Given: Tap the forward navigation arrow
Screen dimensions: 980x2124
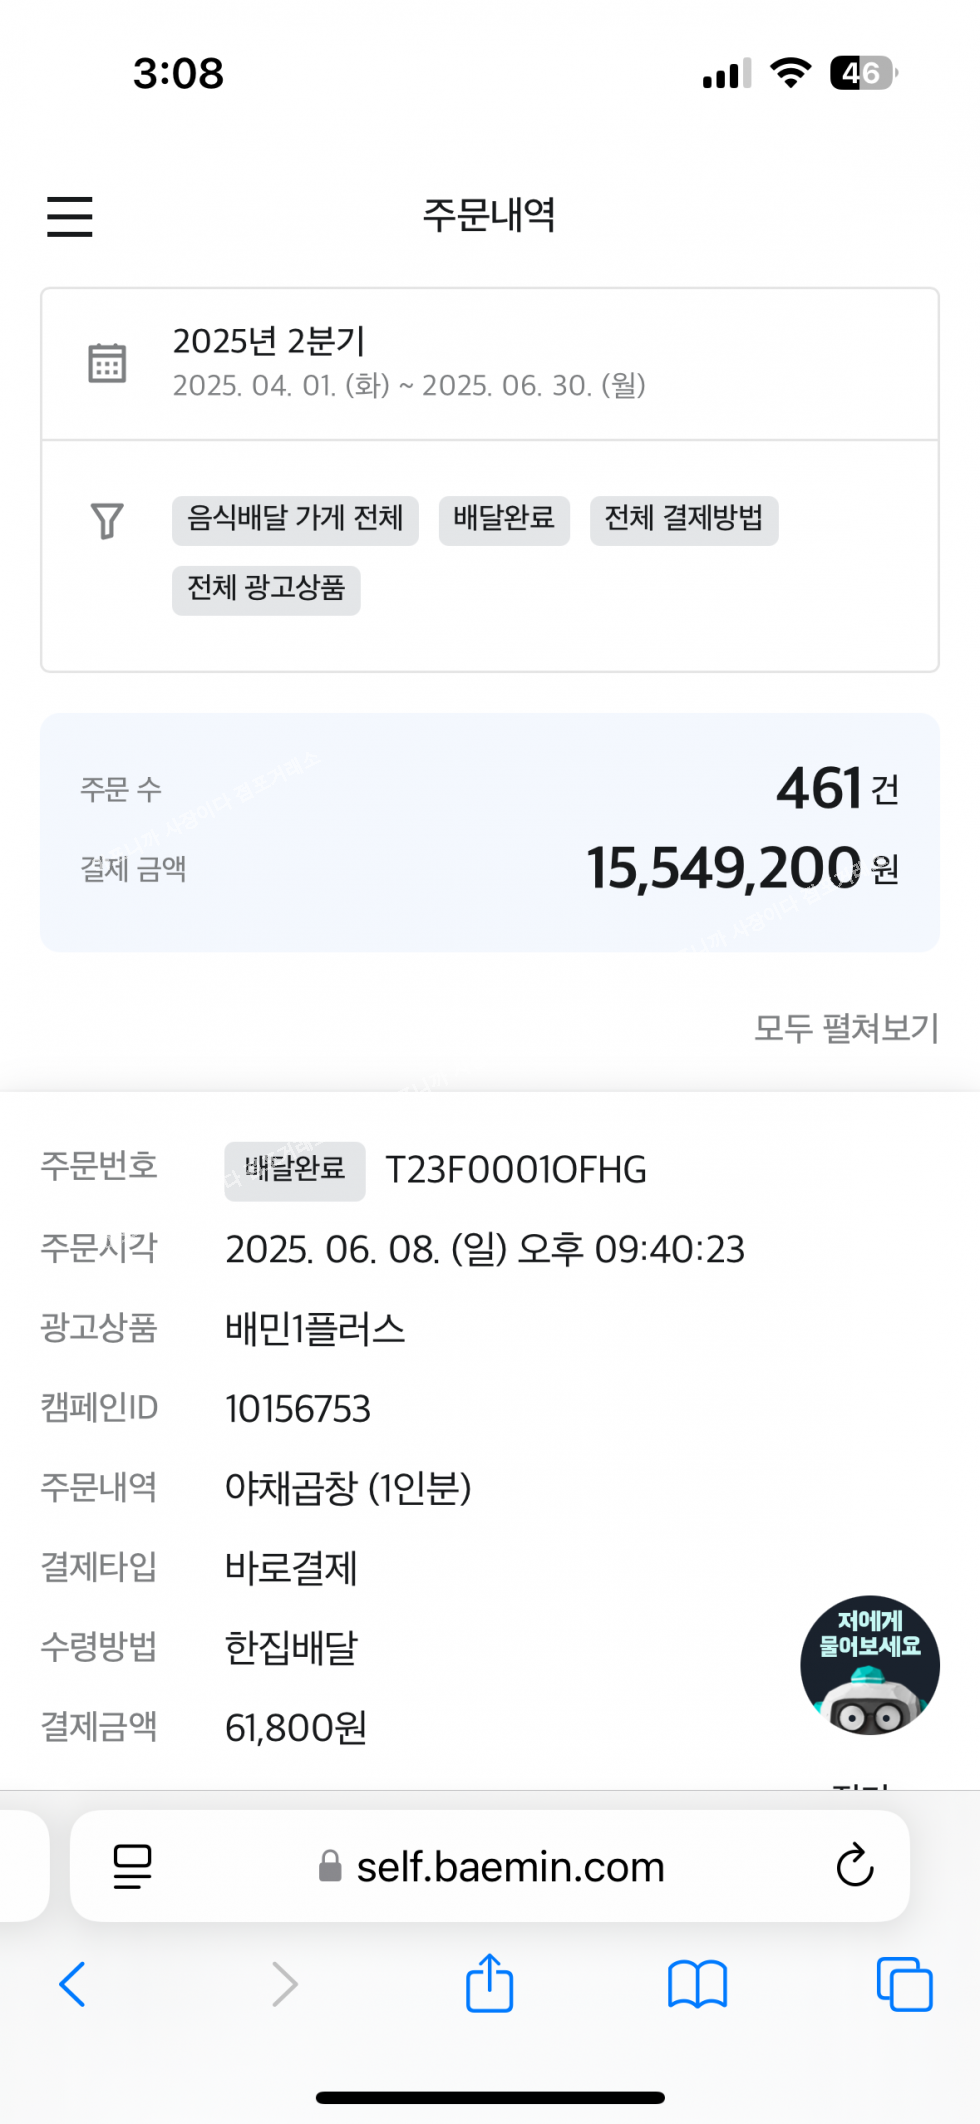Looking at the screenshot, I should [x=285, y=1984].
